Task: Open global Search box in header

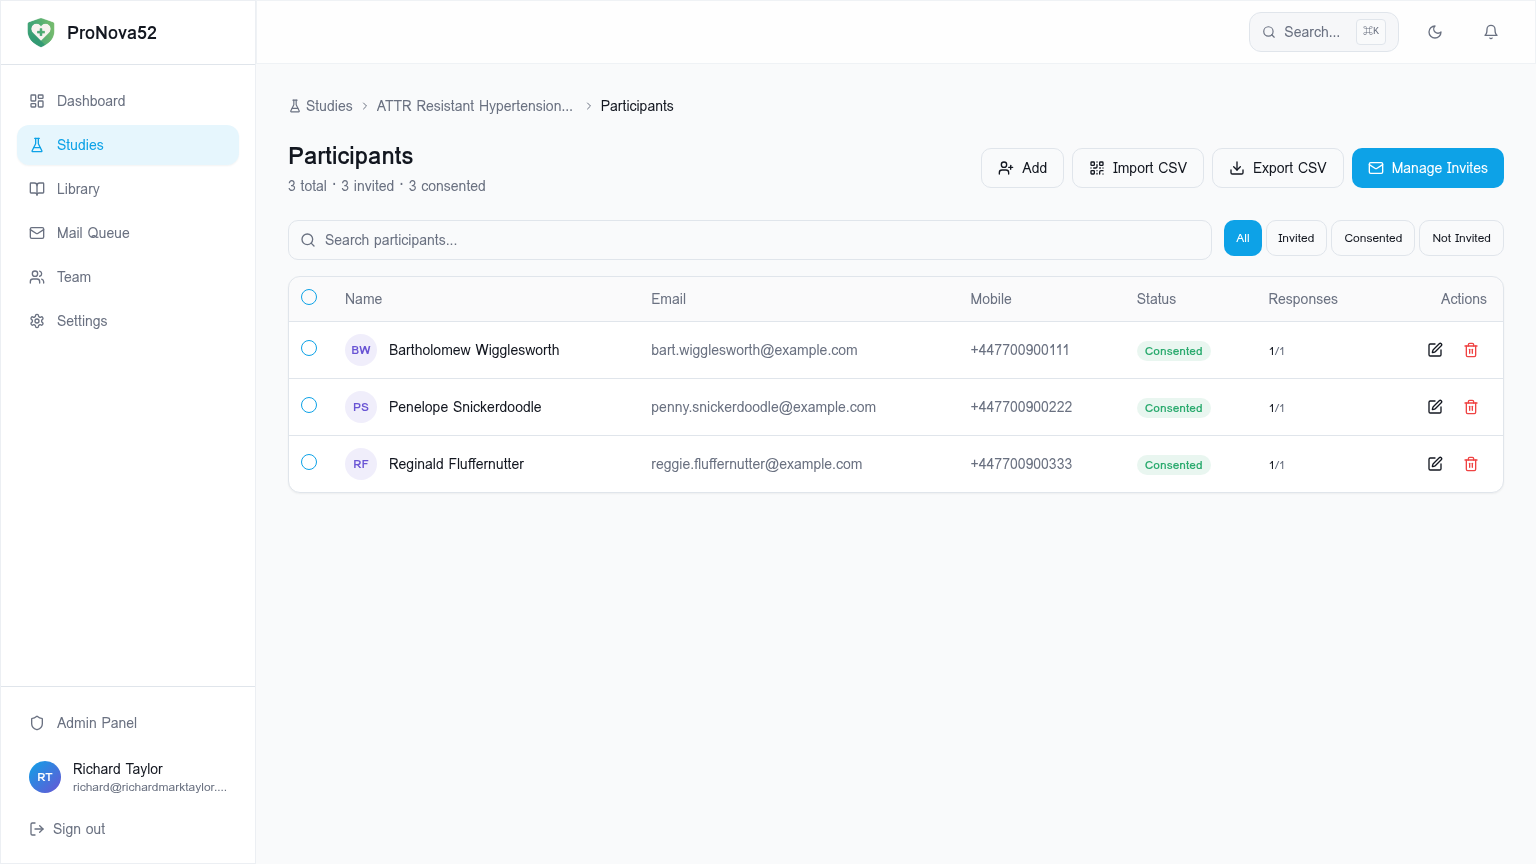Action: [x=1324, y=32]
